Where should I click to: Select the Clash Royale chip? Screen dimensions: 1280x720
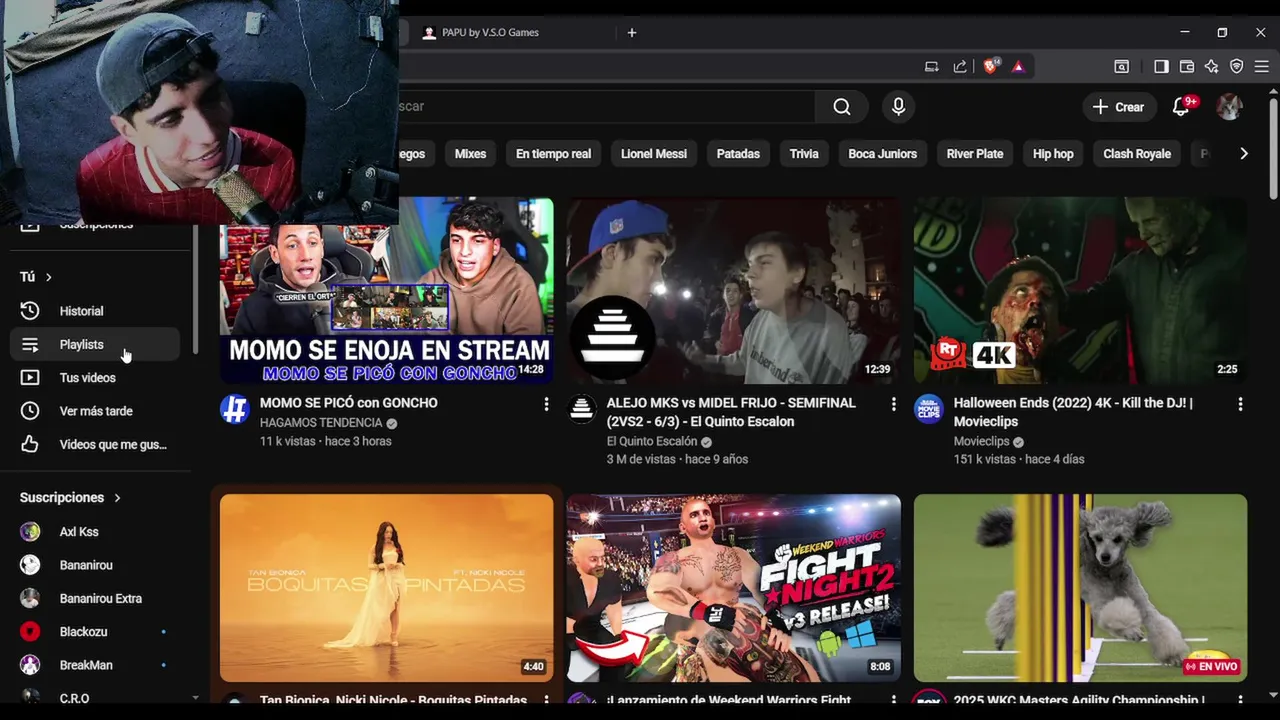click(1137, 154)
